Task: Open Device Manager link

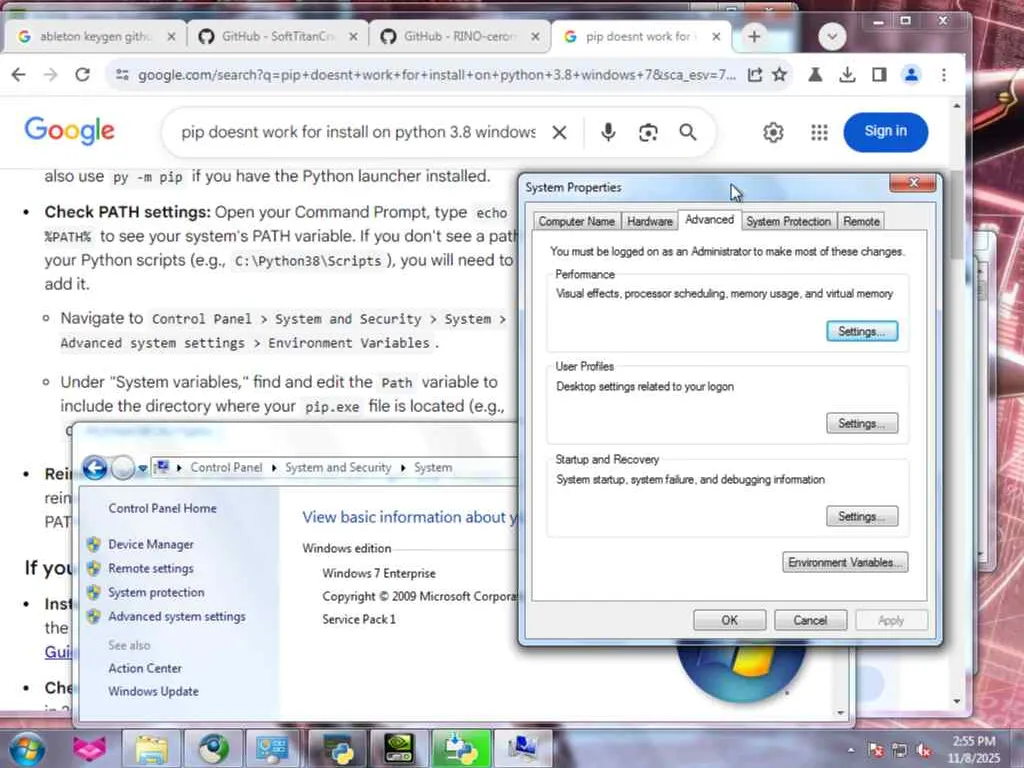Action: 151,544
